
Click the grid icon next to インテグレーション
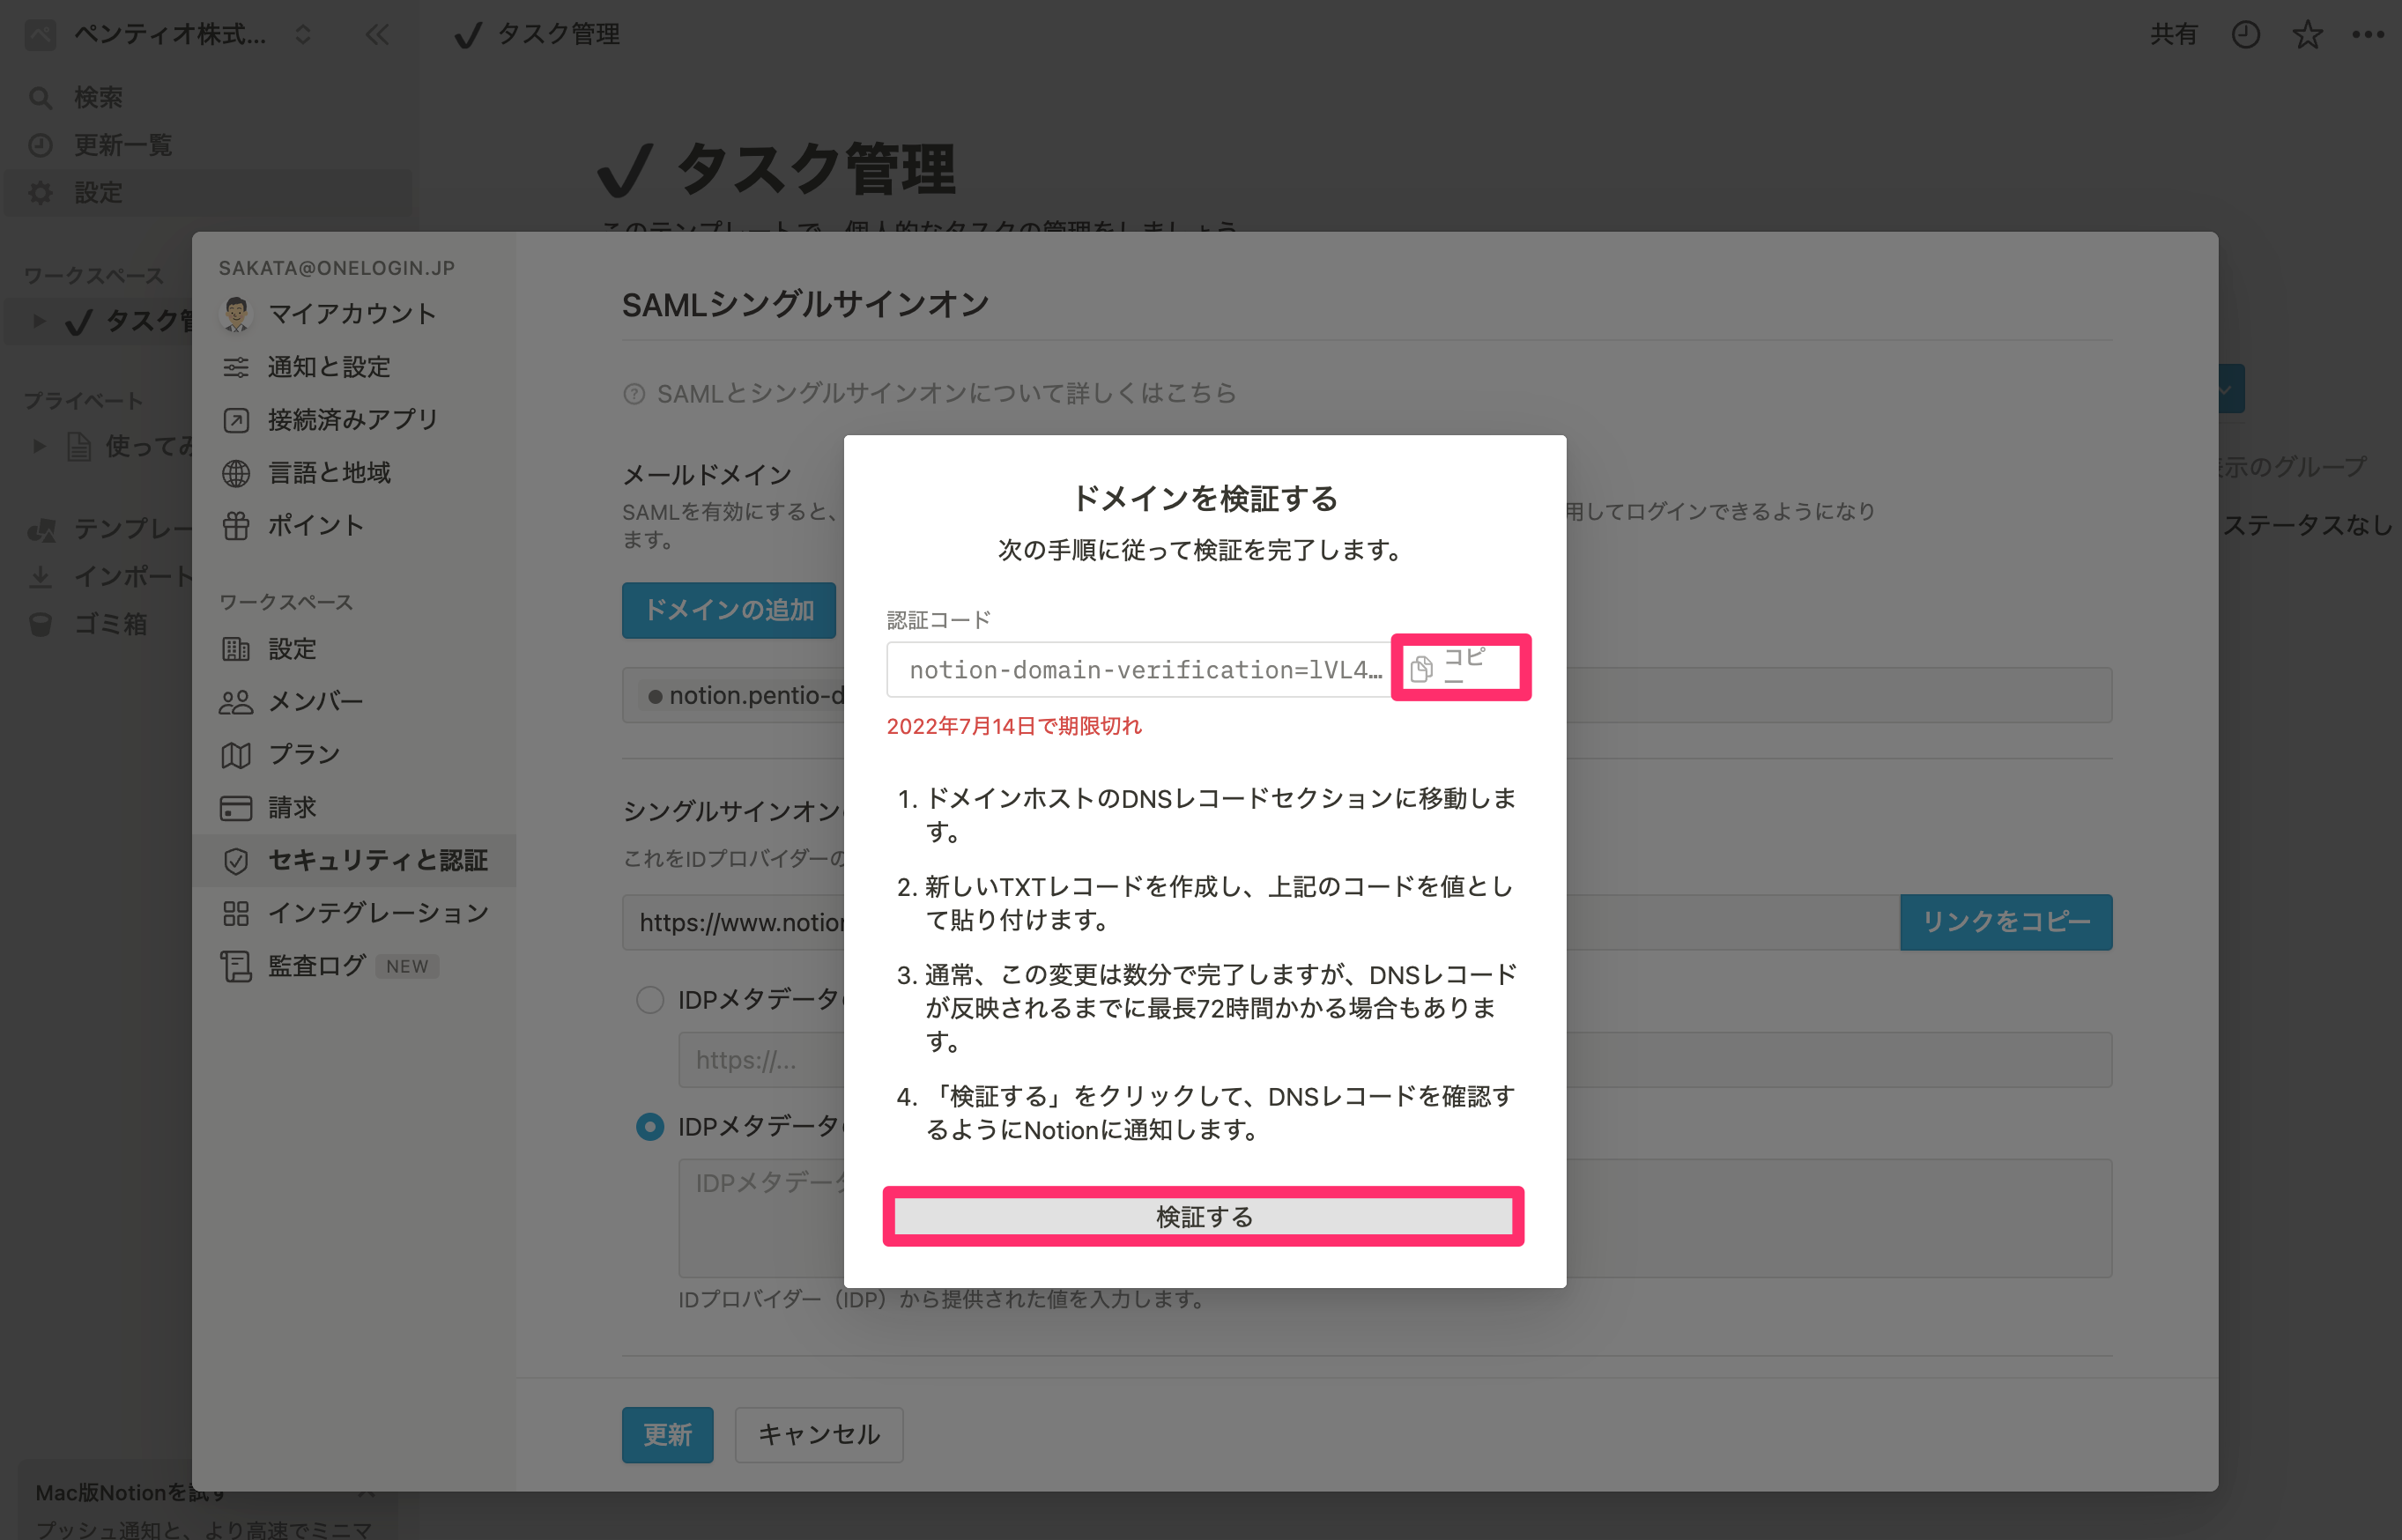point(236,913)
